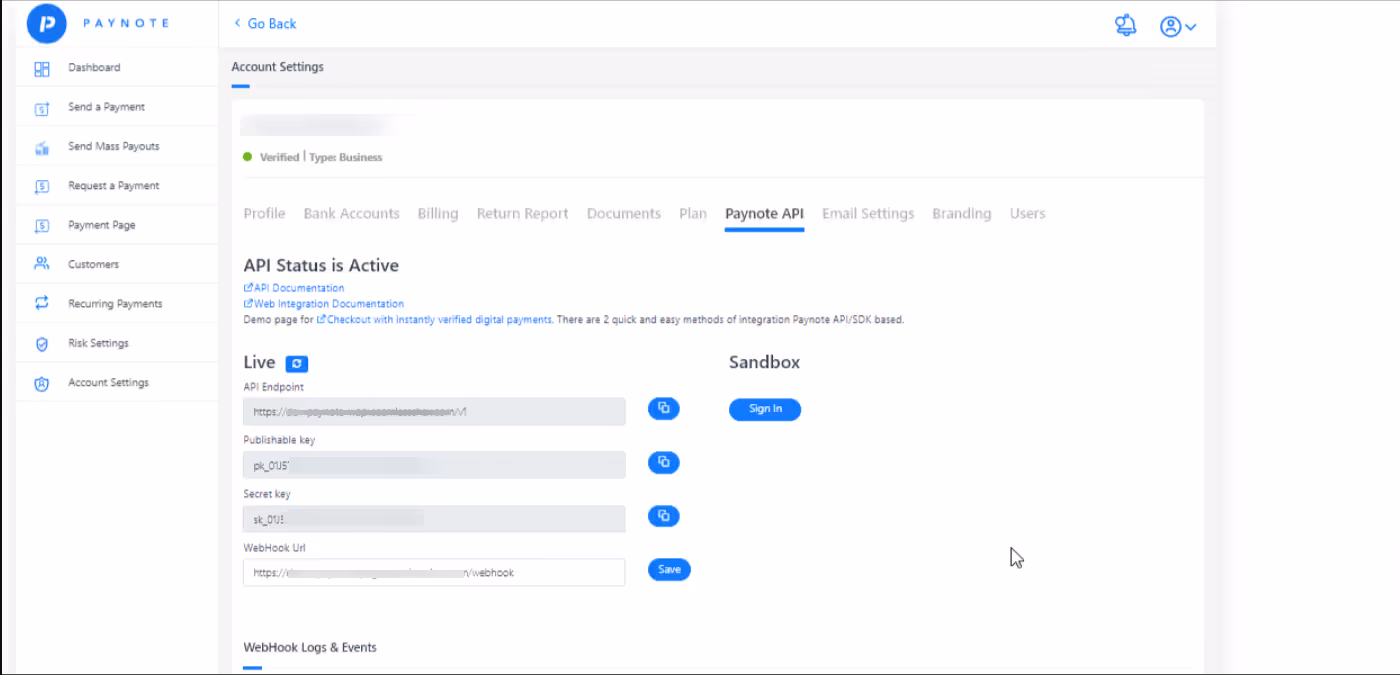Copy the API Endpoint value
This screenshot has height=675, width=1400.
coord(664,408)
